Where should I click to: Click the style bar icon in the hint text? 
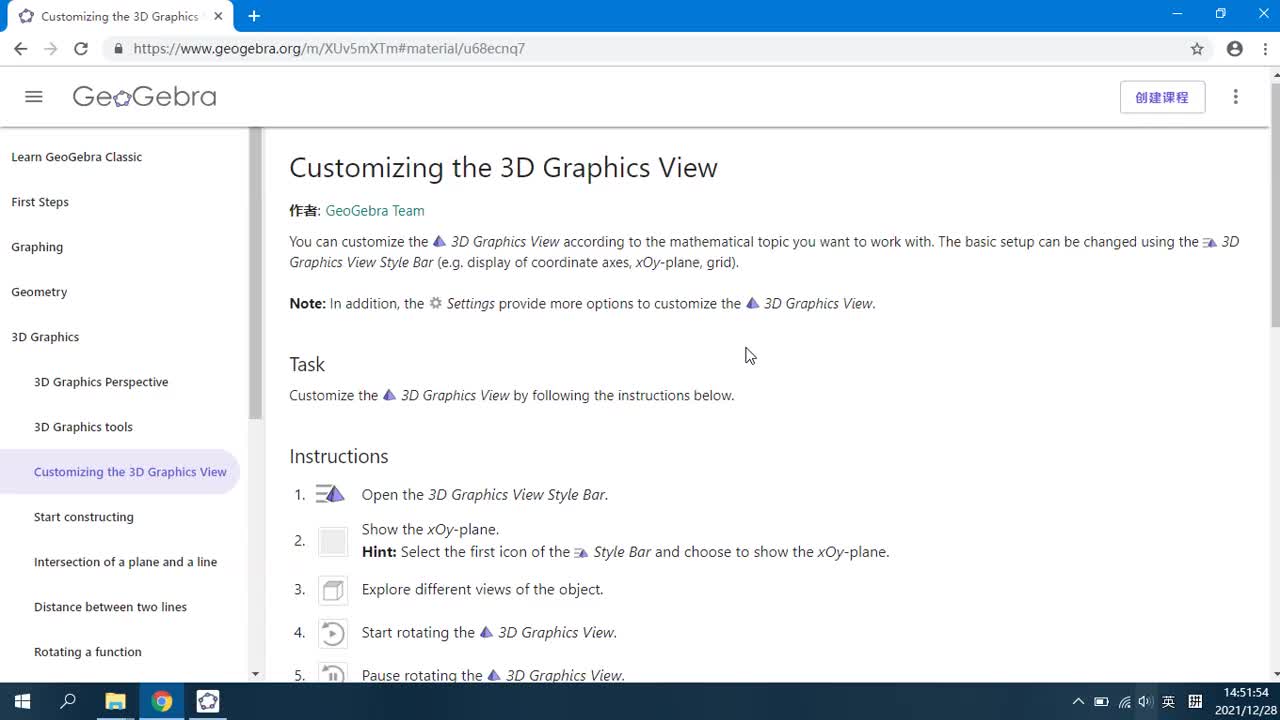(x=581, y=552)
